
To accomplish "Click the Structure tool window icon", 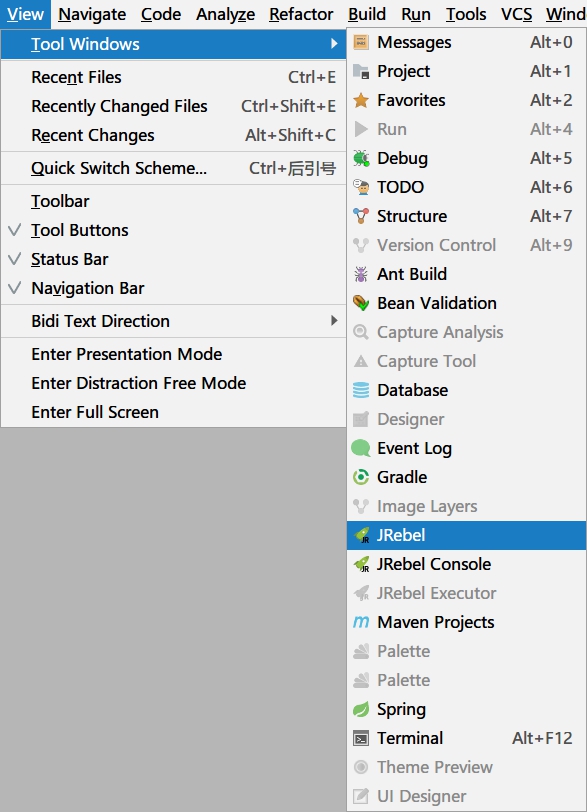I will (361, 216).
